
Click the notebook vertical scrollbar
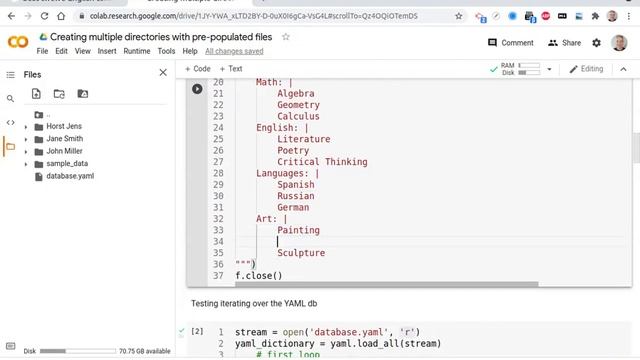(x=636, y=147)
